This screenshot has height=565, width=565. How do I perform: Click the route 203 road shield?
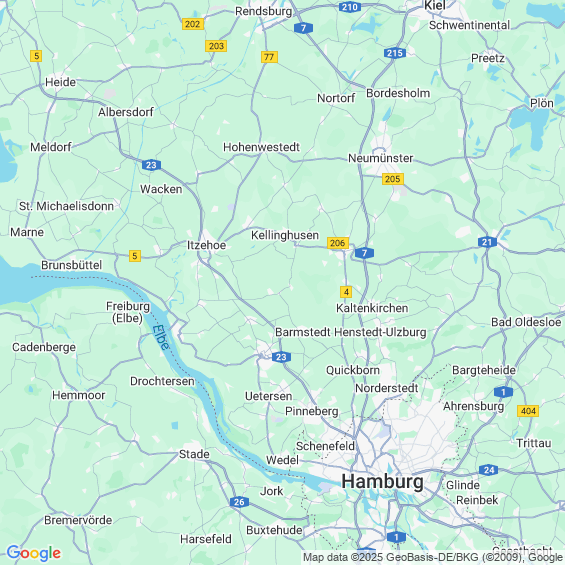216,46
